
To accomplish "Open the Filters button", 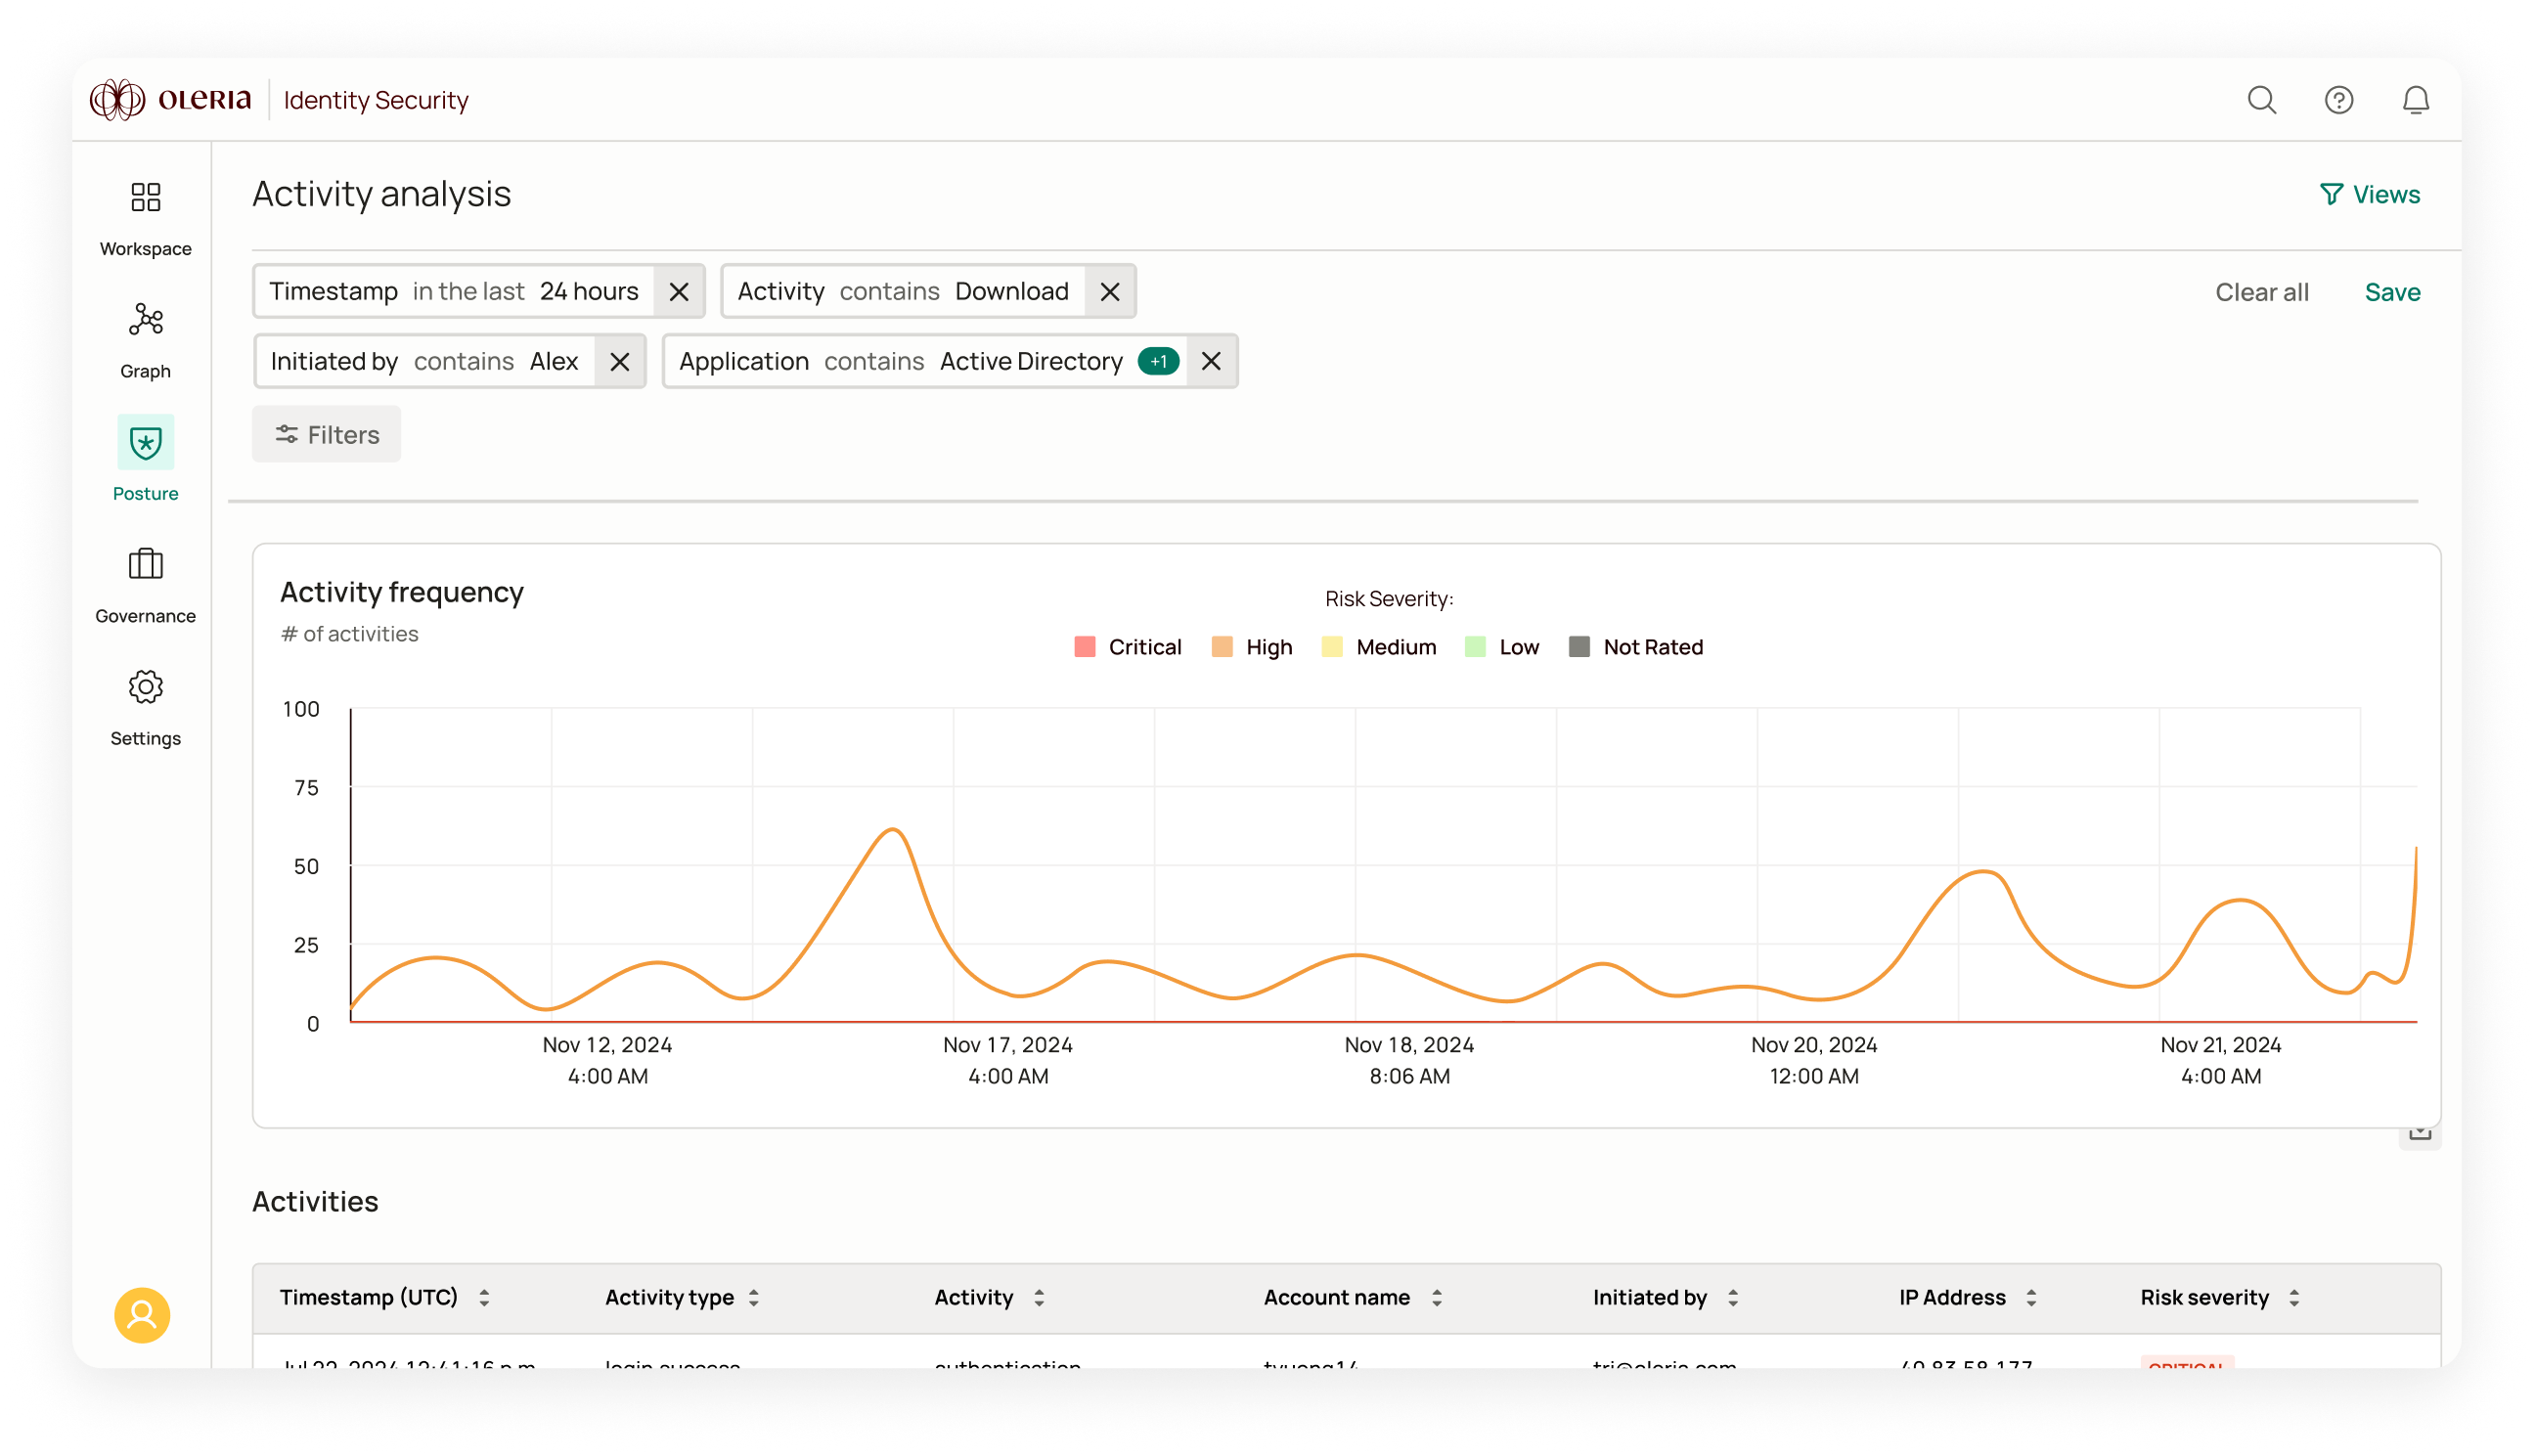I will click(327, 434).
